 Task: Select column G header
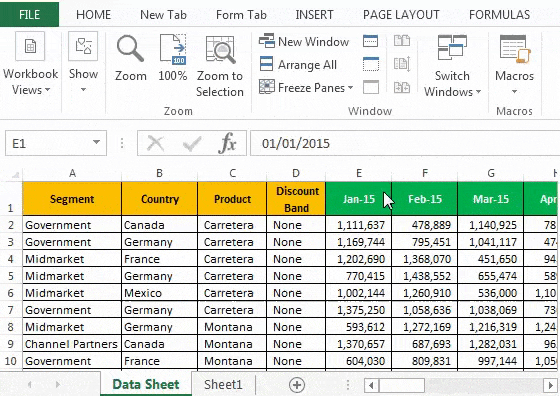(491, 174)
